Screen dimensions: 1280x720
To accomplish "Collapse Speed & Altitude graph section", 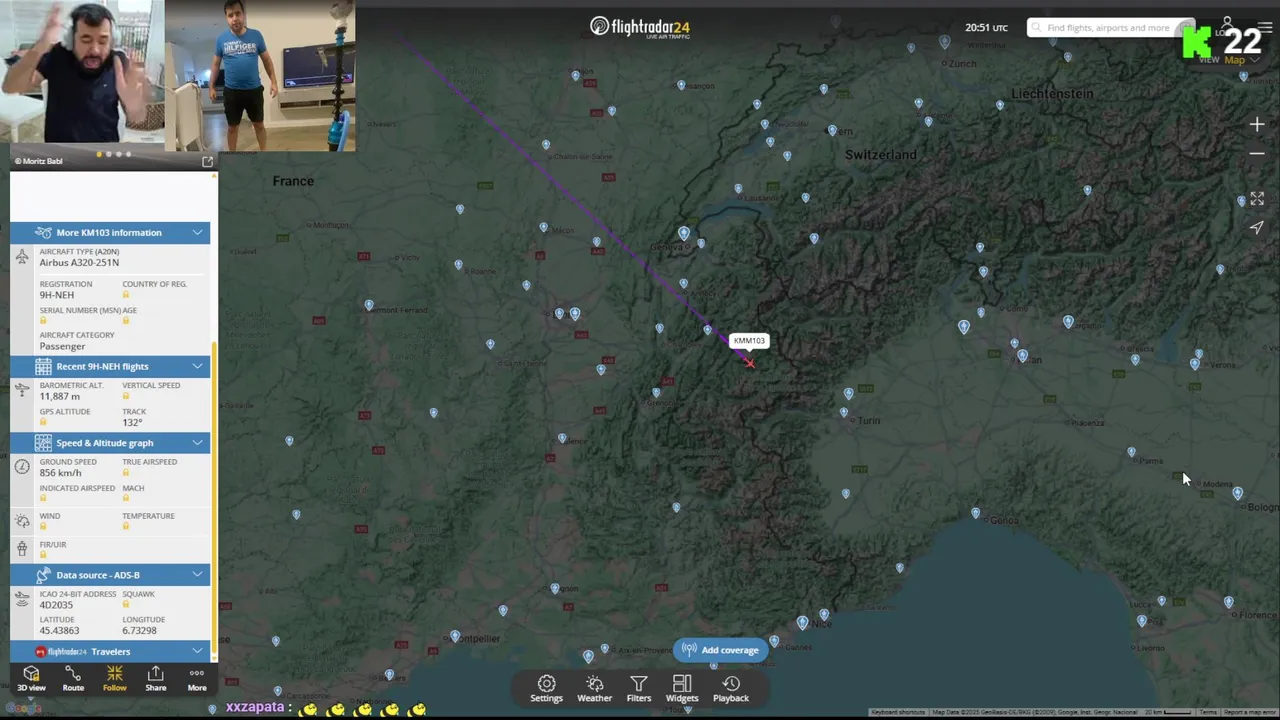I will (x=110, y=442).
